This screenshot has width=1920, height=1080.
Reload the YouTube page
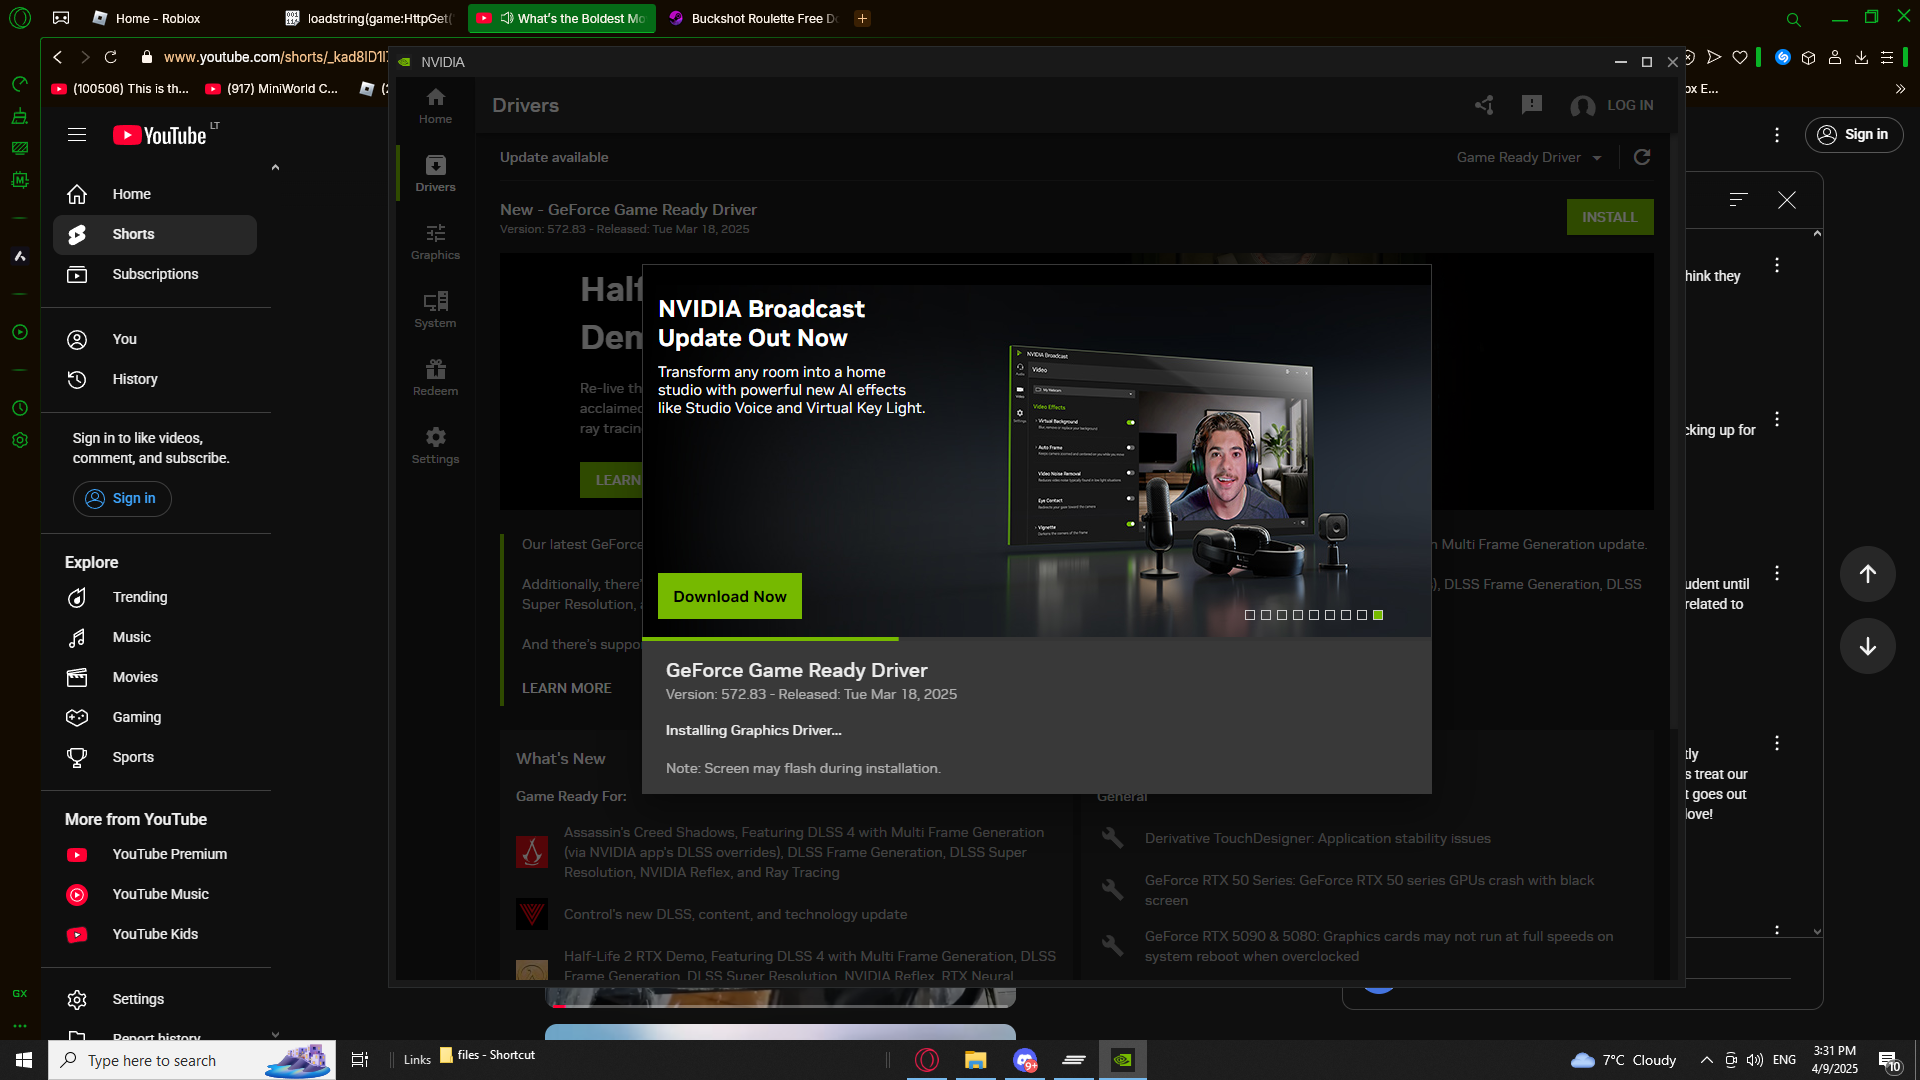111,57
